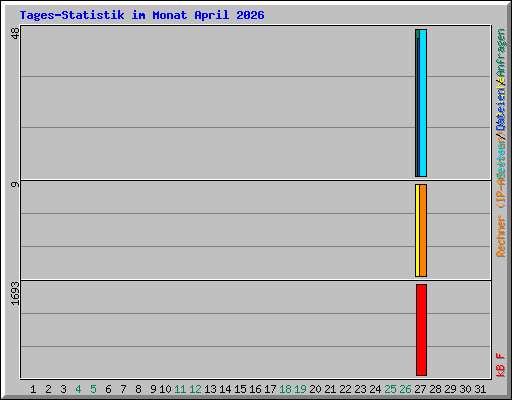The height and width of the screenshot is (400, 512).
Task: Click the red KB bar for day 27
Action: pyautogui.click(x=421, y=330)
